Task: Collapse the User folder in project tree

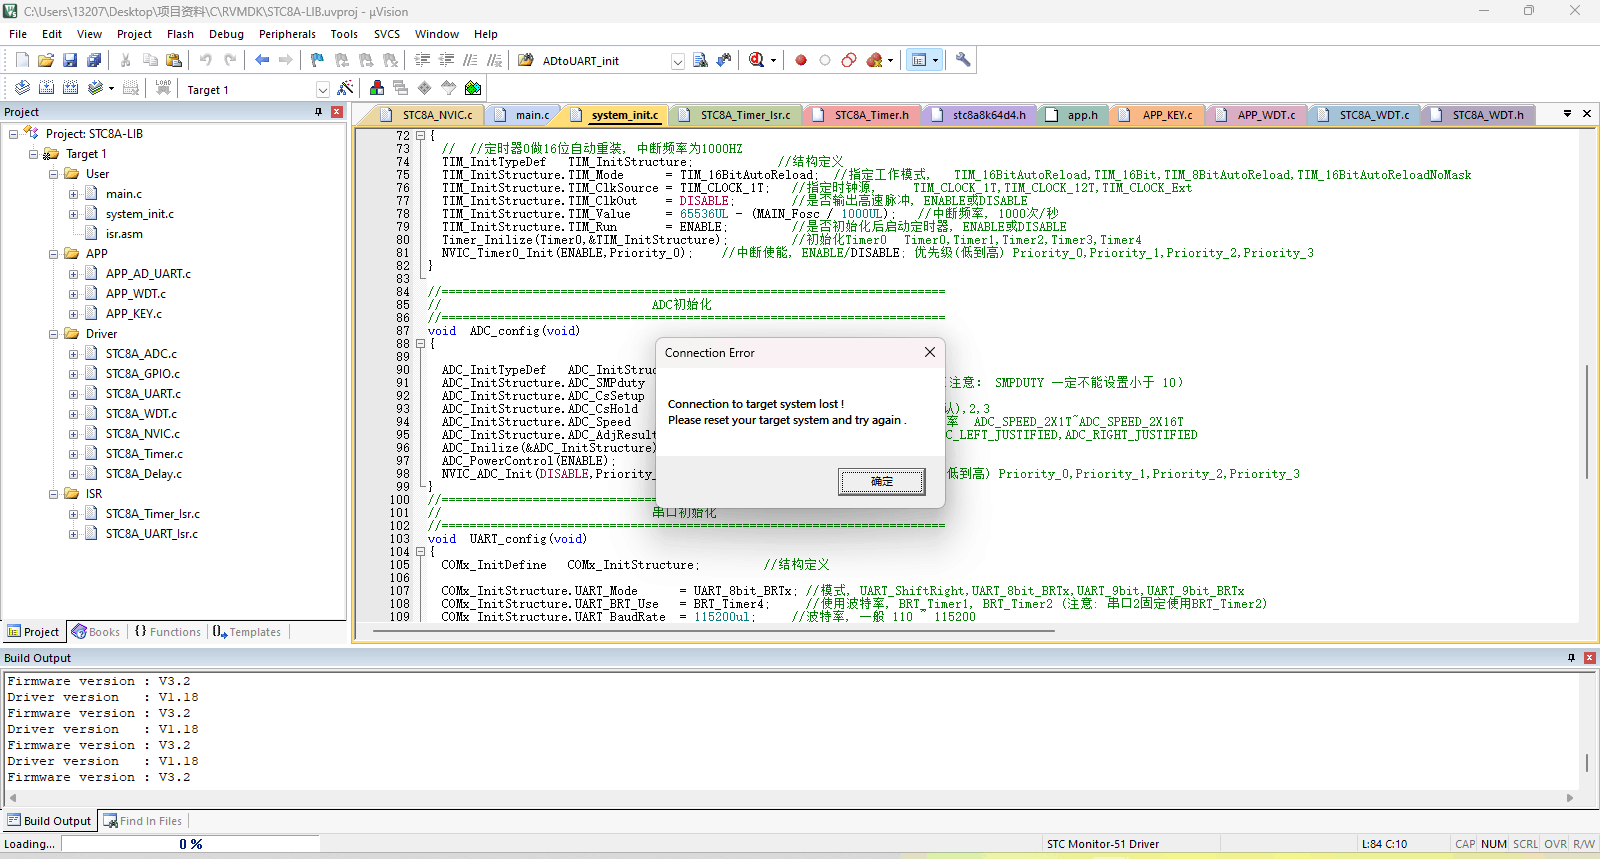Action: click(x=54, y=174)
